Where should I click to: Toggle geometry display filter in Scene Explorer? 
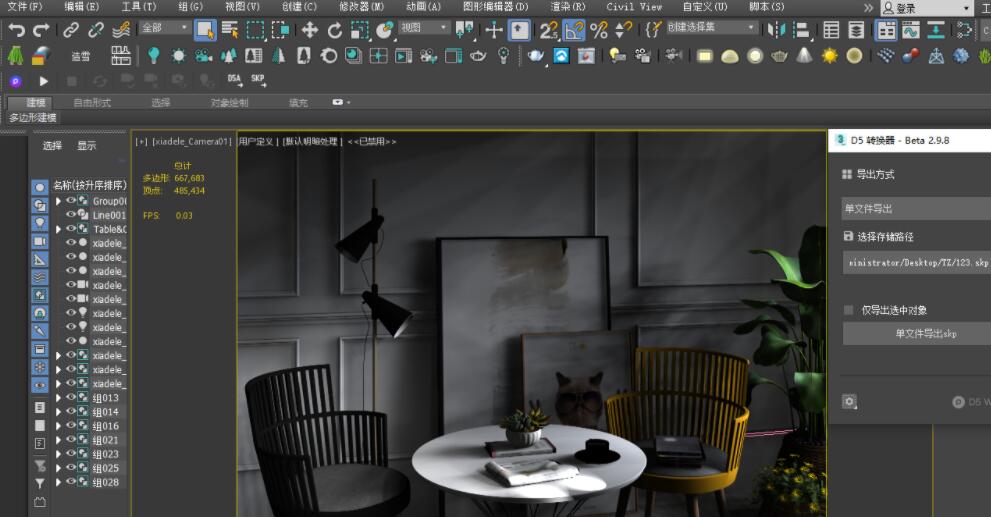point(40,187)
